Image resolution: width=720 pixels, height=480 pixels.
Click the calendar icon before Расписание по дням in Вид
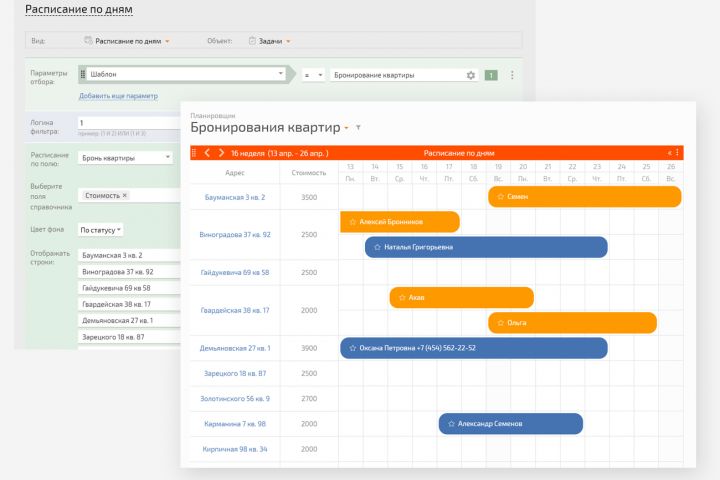pos(88,40)
